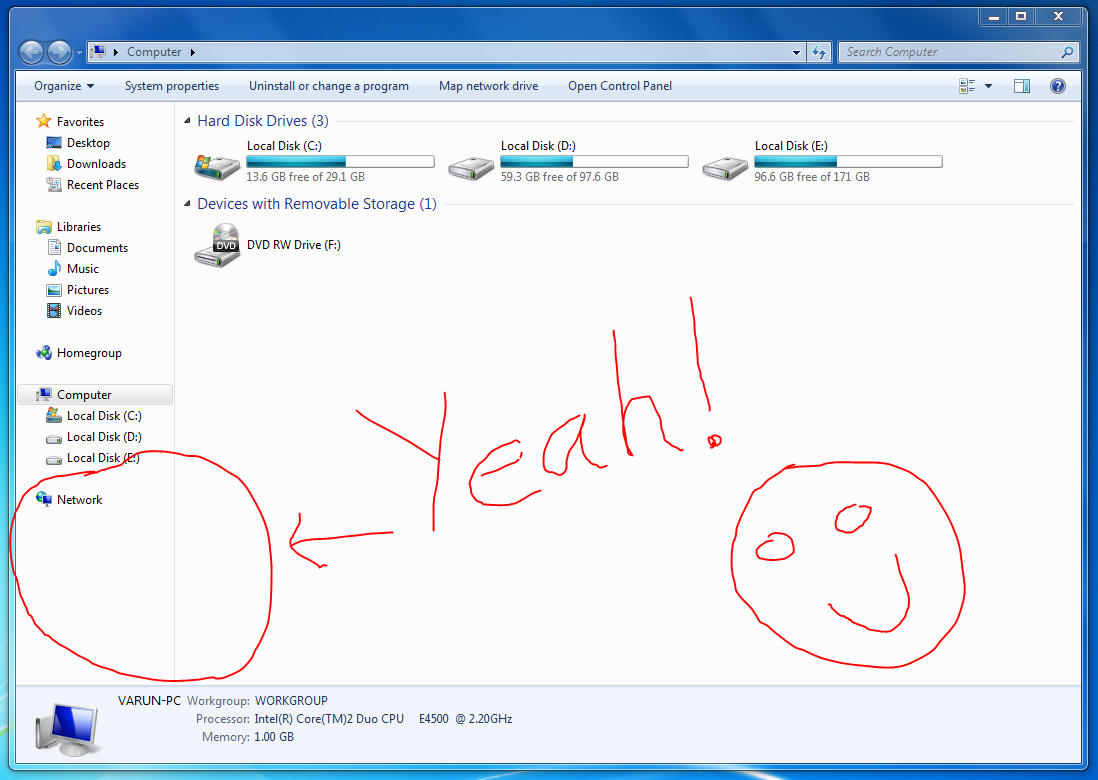Click the Hard Disk Drives (3) heading
Viewport: 1098px width, 780px height.
pos(263,120)
